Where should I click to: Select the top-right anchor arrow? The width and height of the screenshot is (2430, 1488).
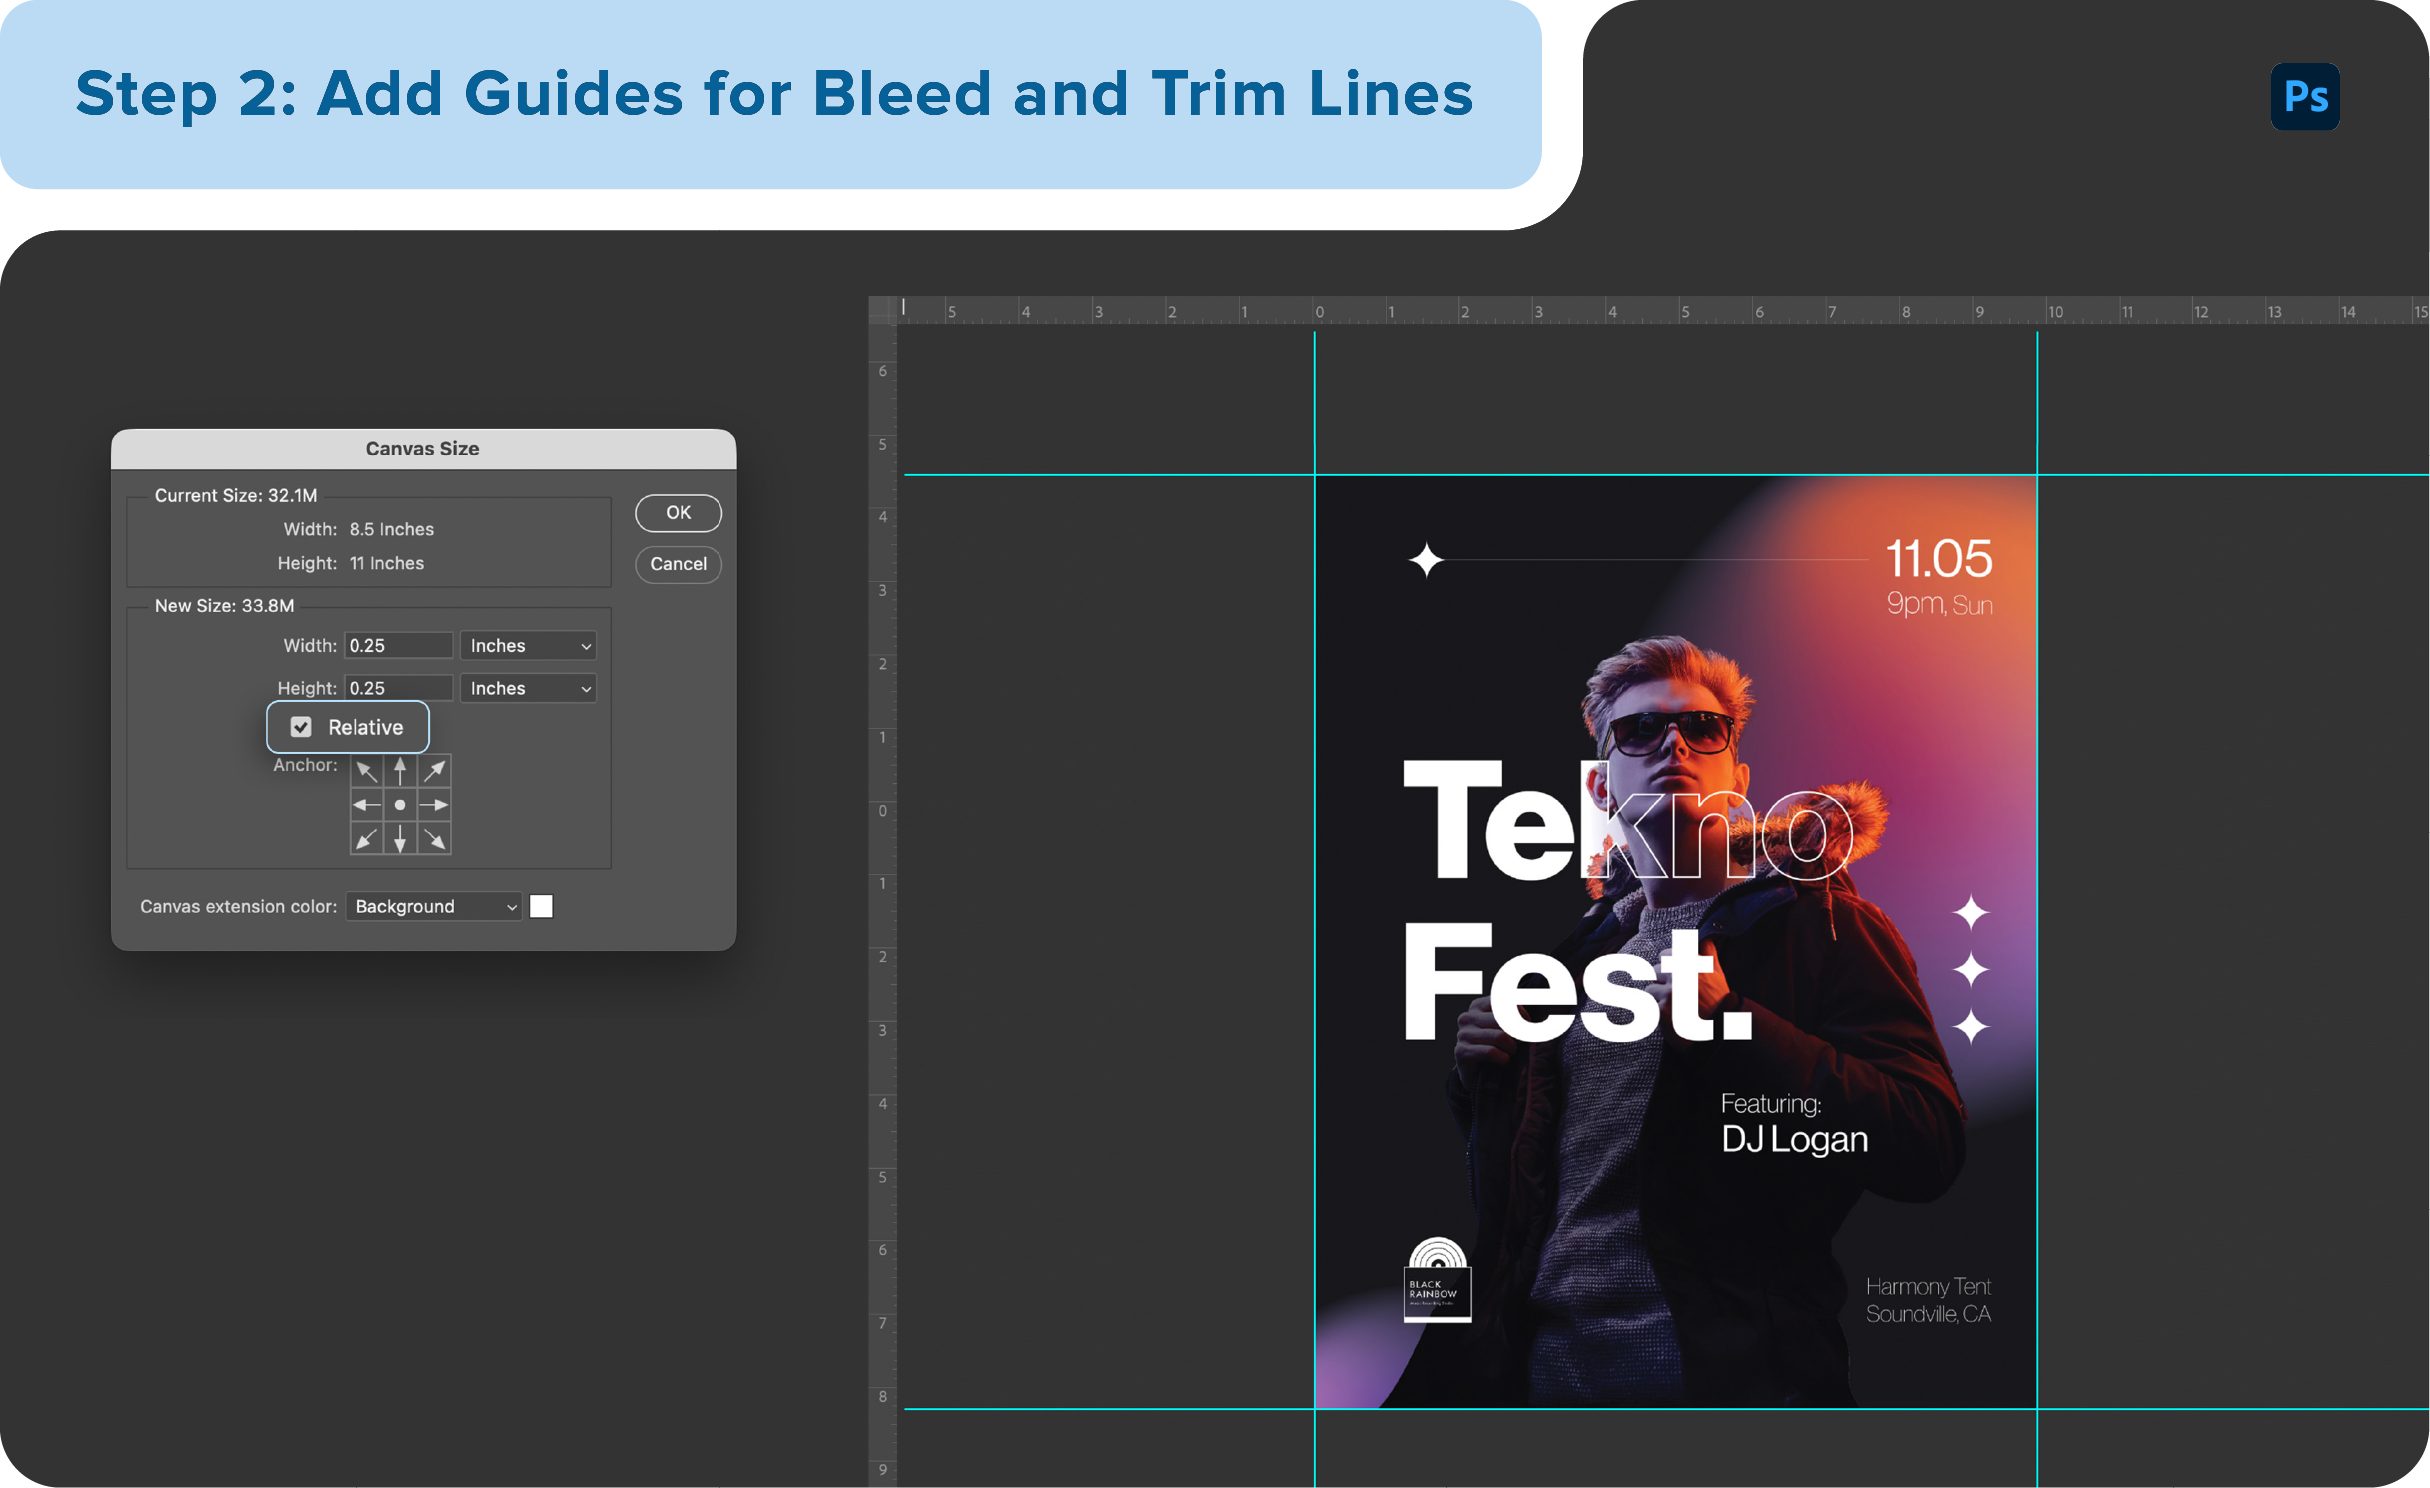(434, 770)
